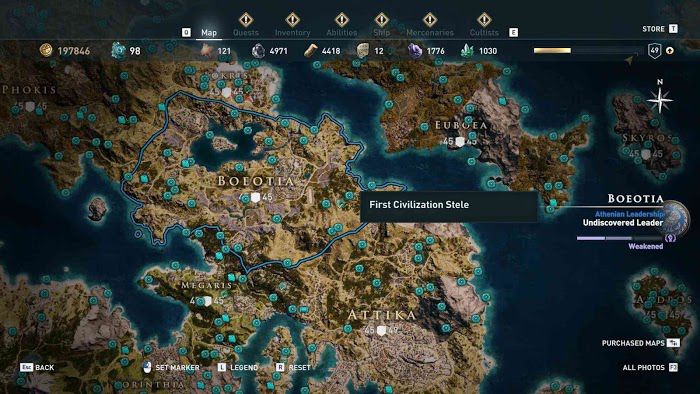Image resolution: width=700 pixels, height=394 pixels.
Task: Reset the map view
Action: click(x=293, y=367)
